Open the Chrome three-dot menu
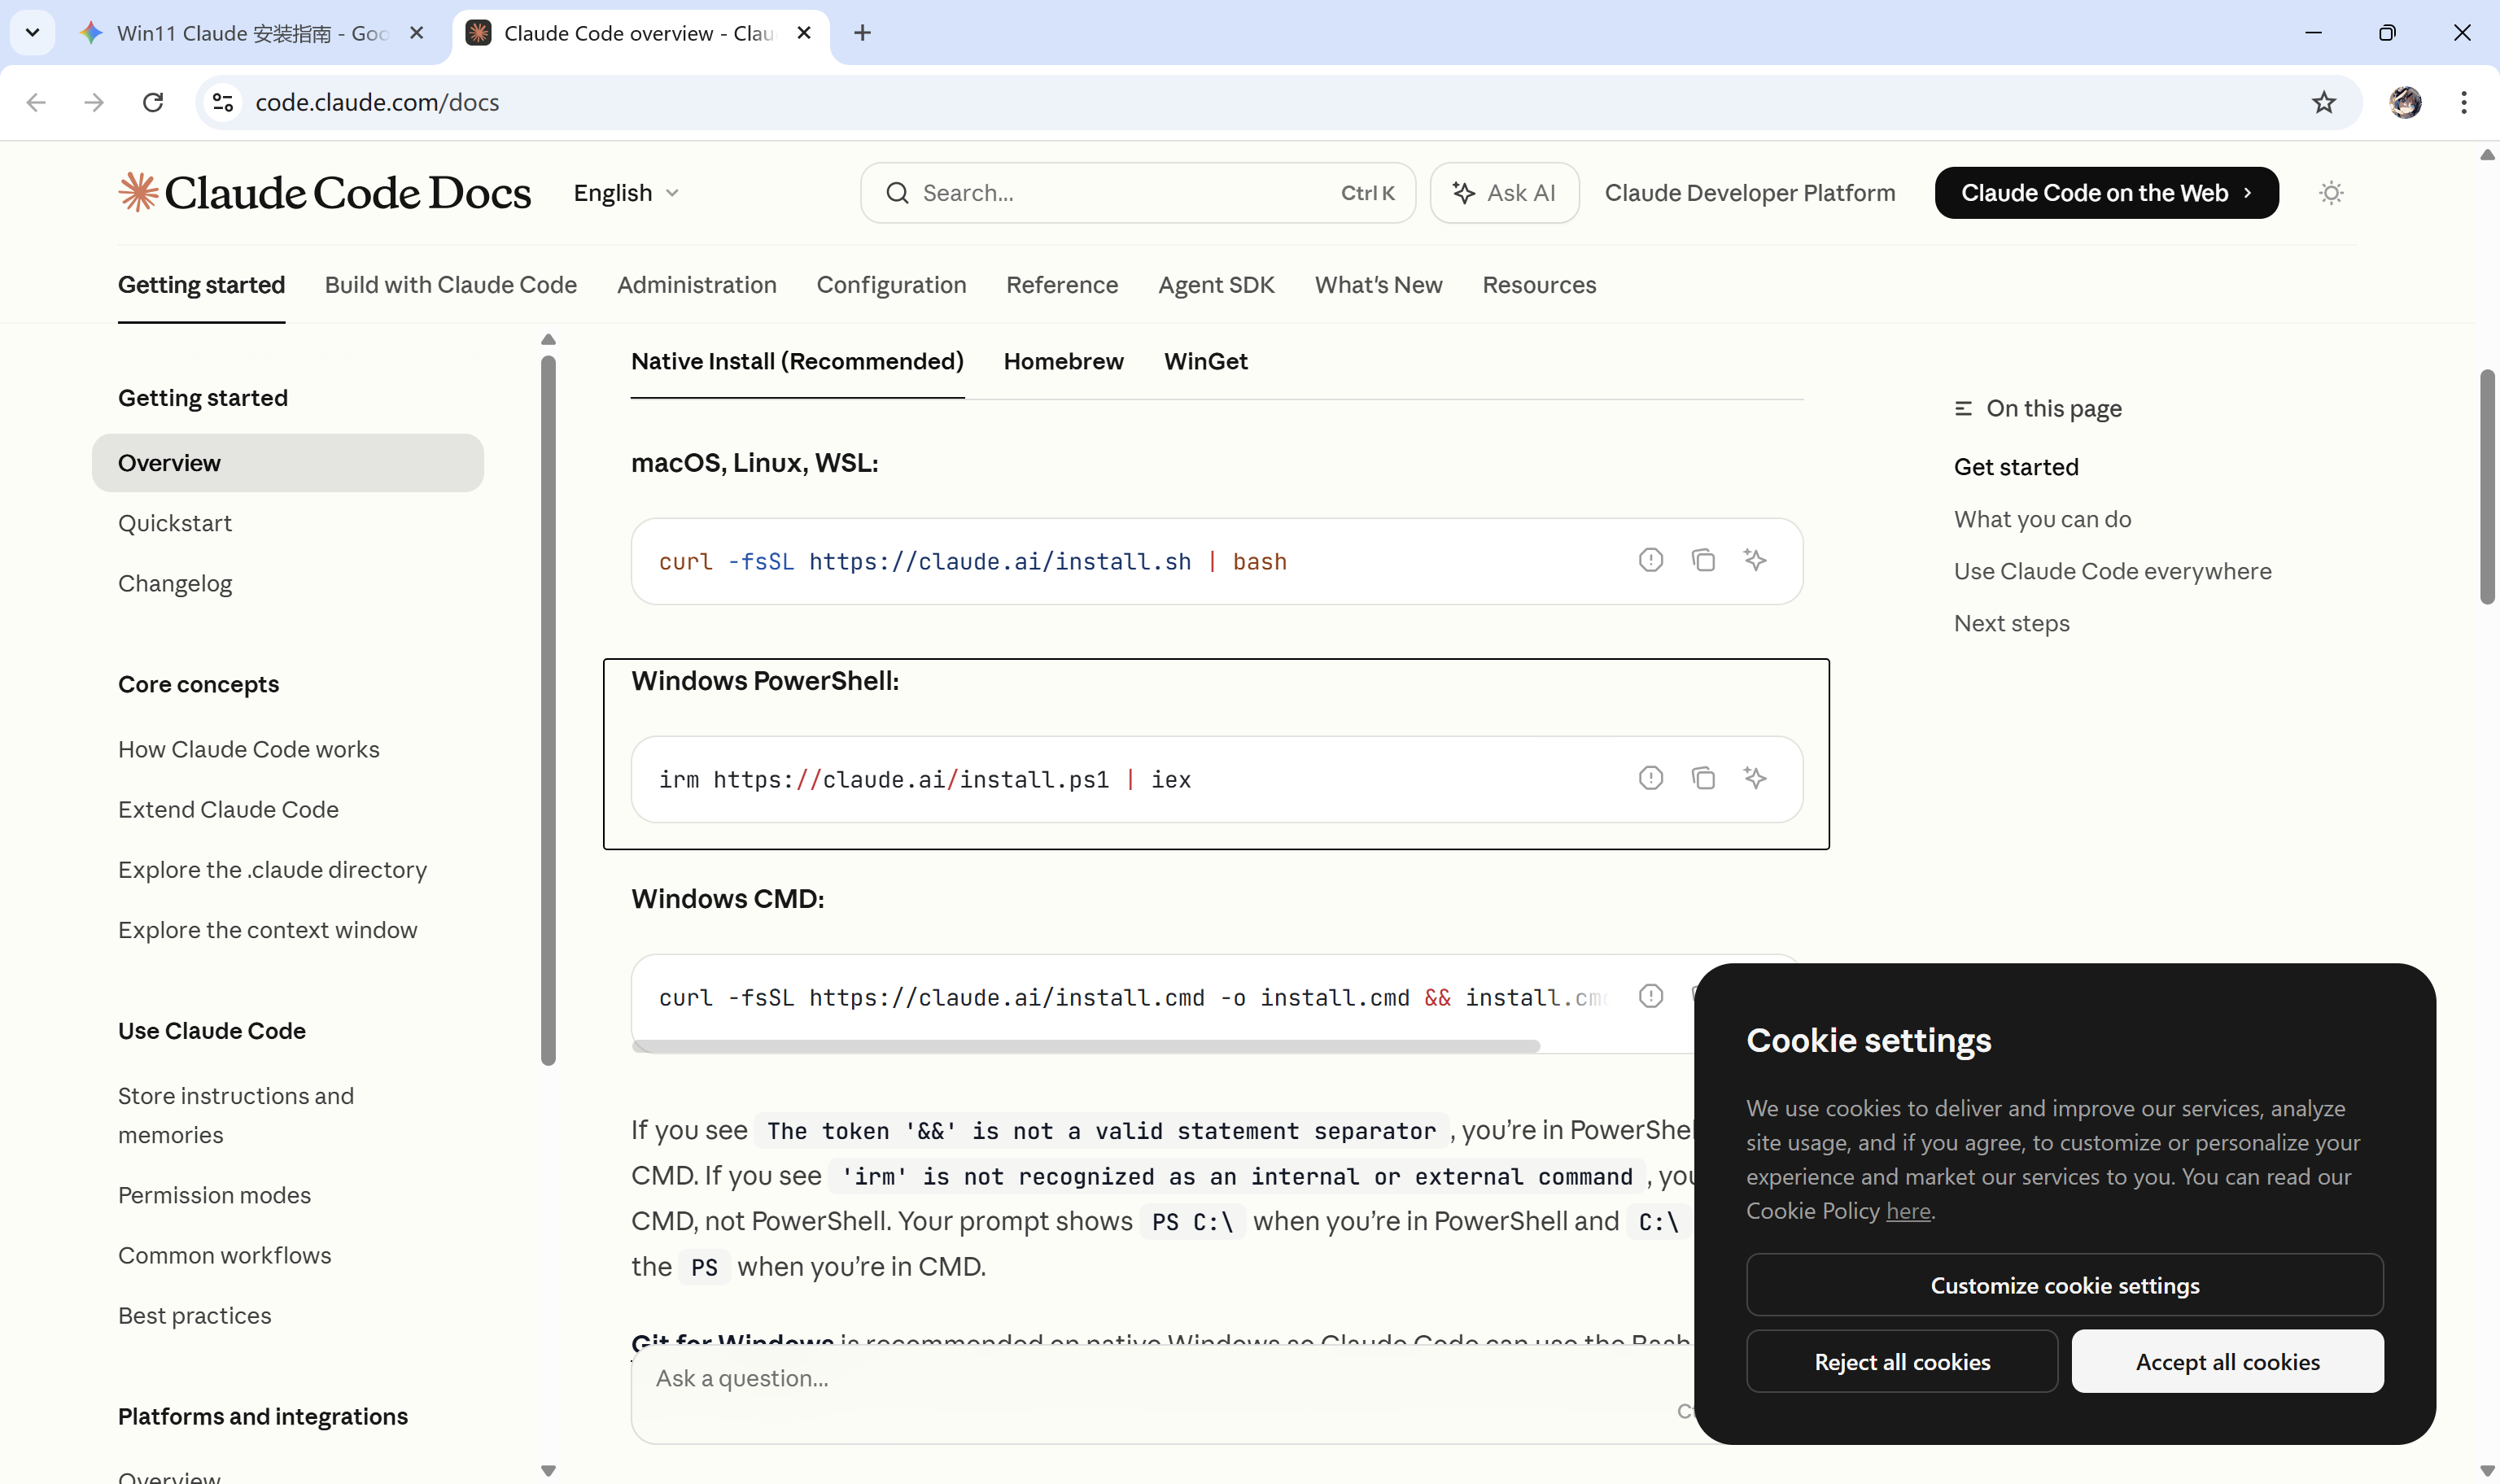2500x1484 pixels. point(2464,102)
